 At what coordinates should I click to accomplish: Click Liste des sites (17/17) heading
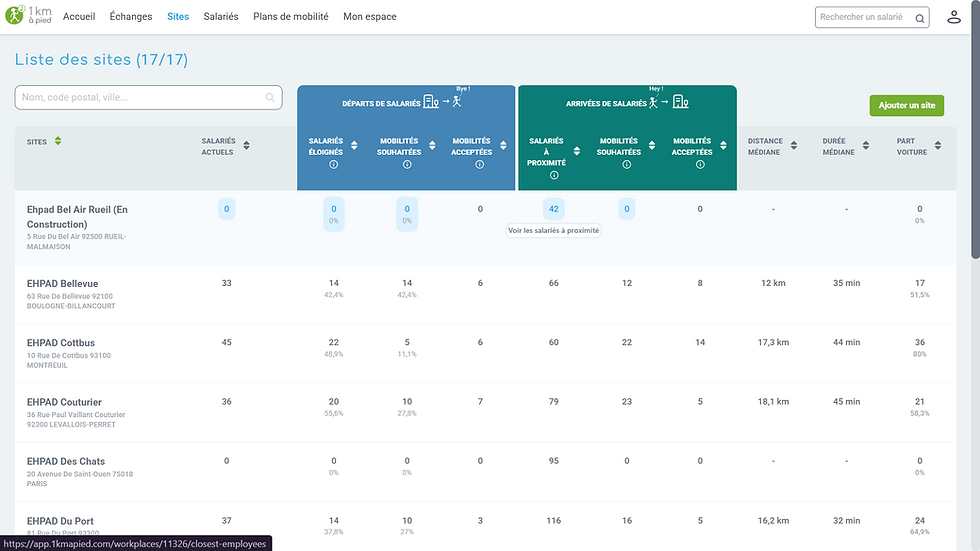[x=101, y=59]
